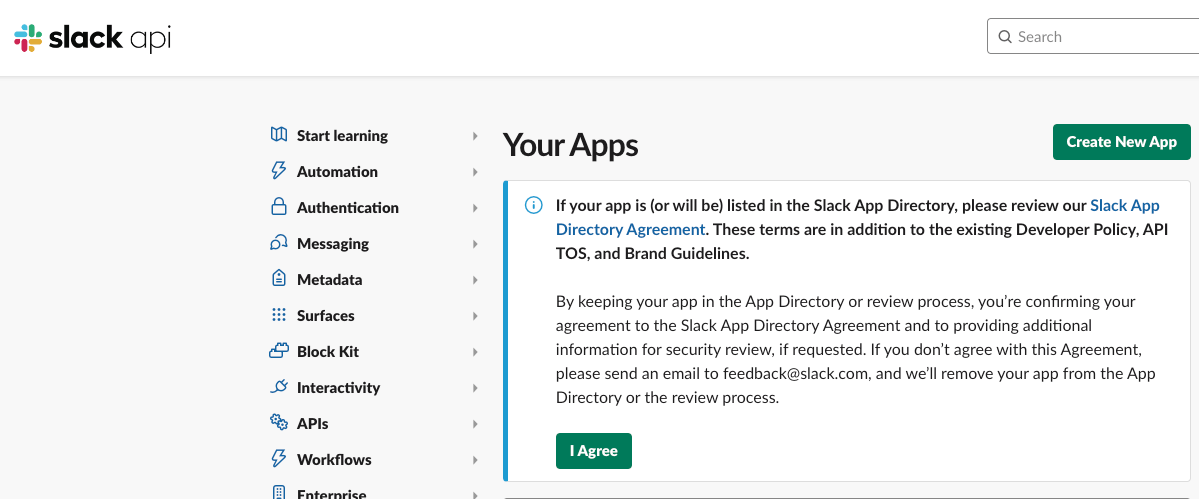This screenshot has height=499, width=1199.
Task: Open the Enterprise menu item
Action: point(332,494)
